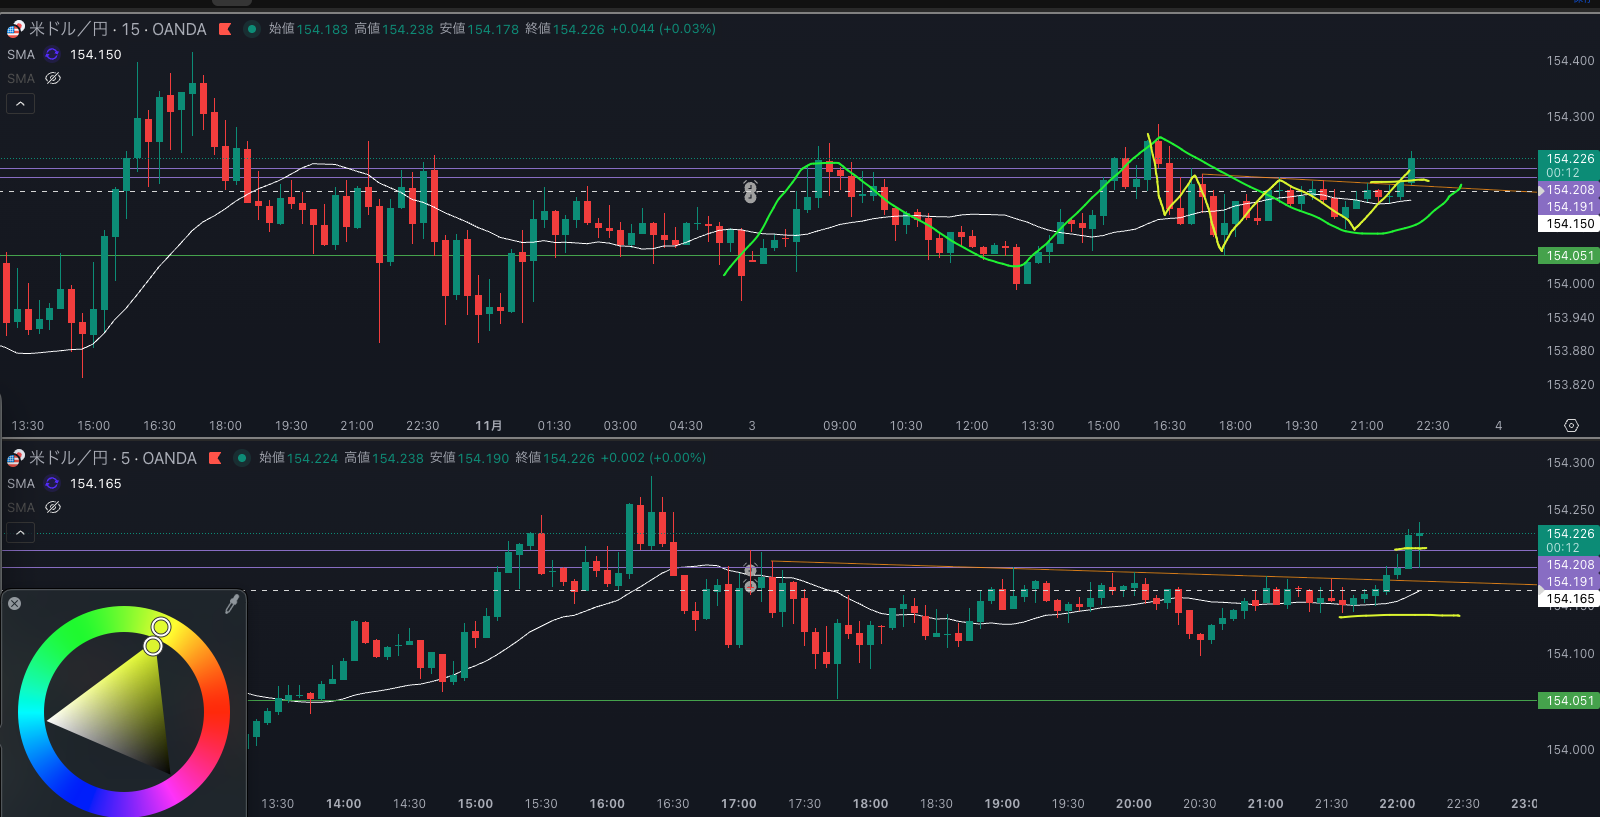Open chart settings gear at bottom-right of top chart
The width and height of the screenshot is (1600, 817).
tap(1571, 426)
